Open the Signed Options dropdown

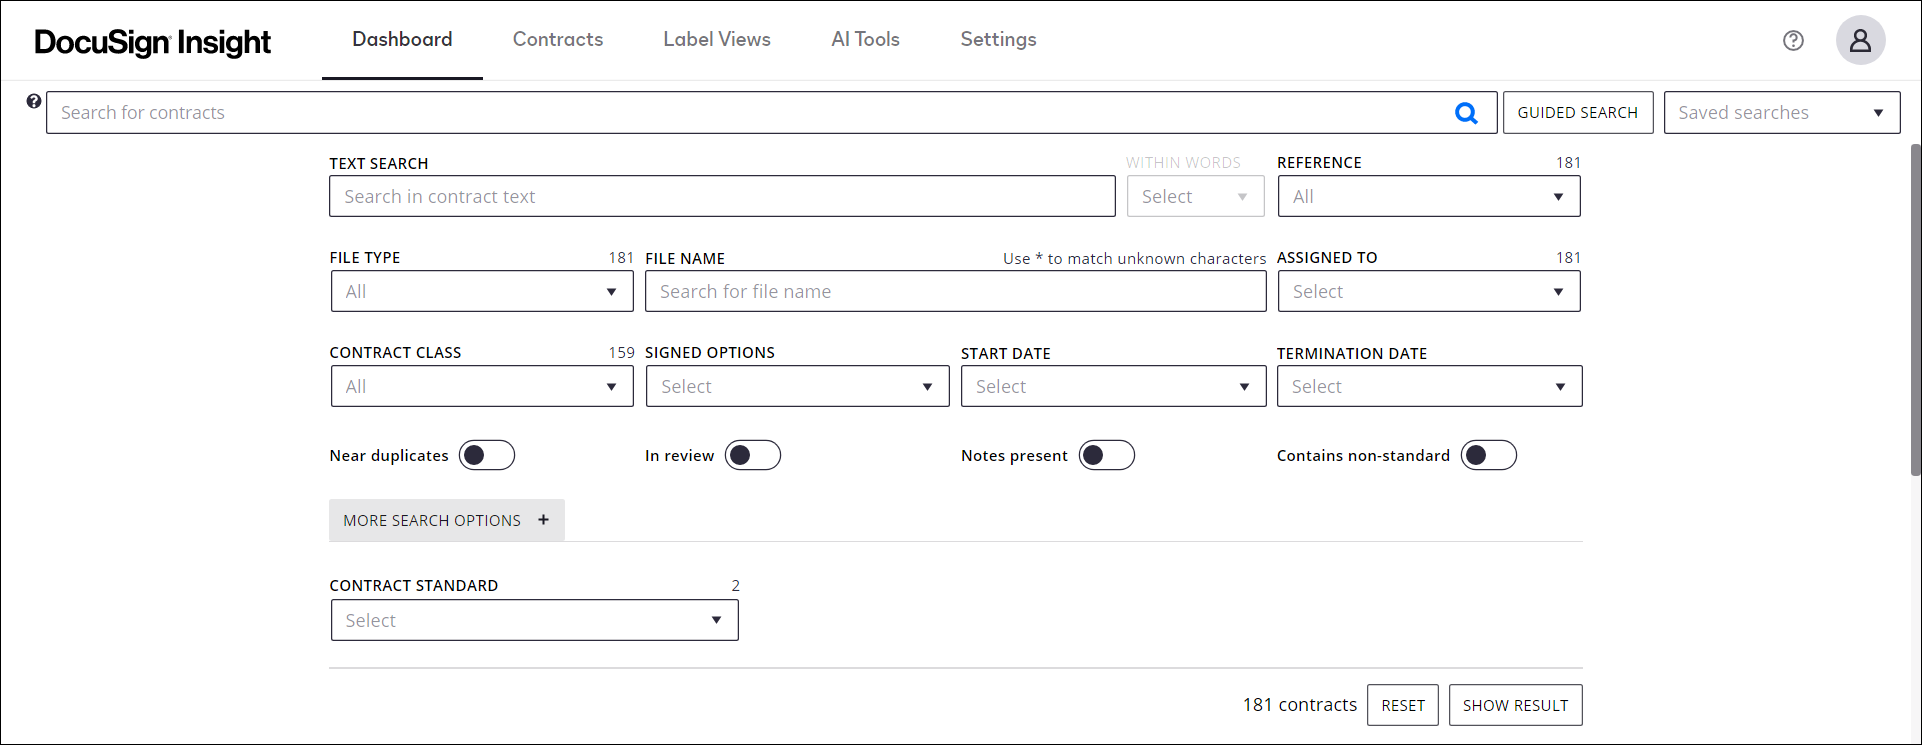(798, 387)
